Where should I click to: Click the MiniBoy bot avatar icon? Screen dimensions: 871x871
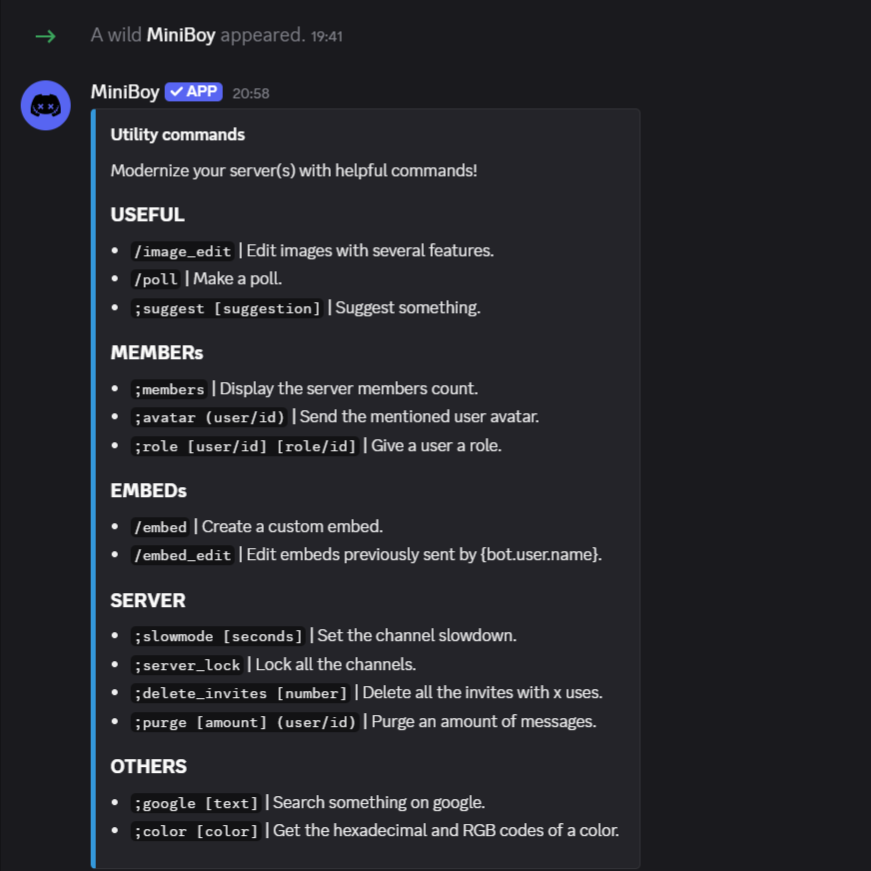coord(45,105)
